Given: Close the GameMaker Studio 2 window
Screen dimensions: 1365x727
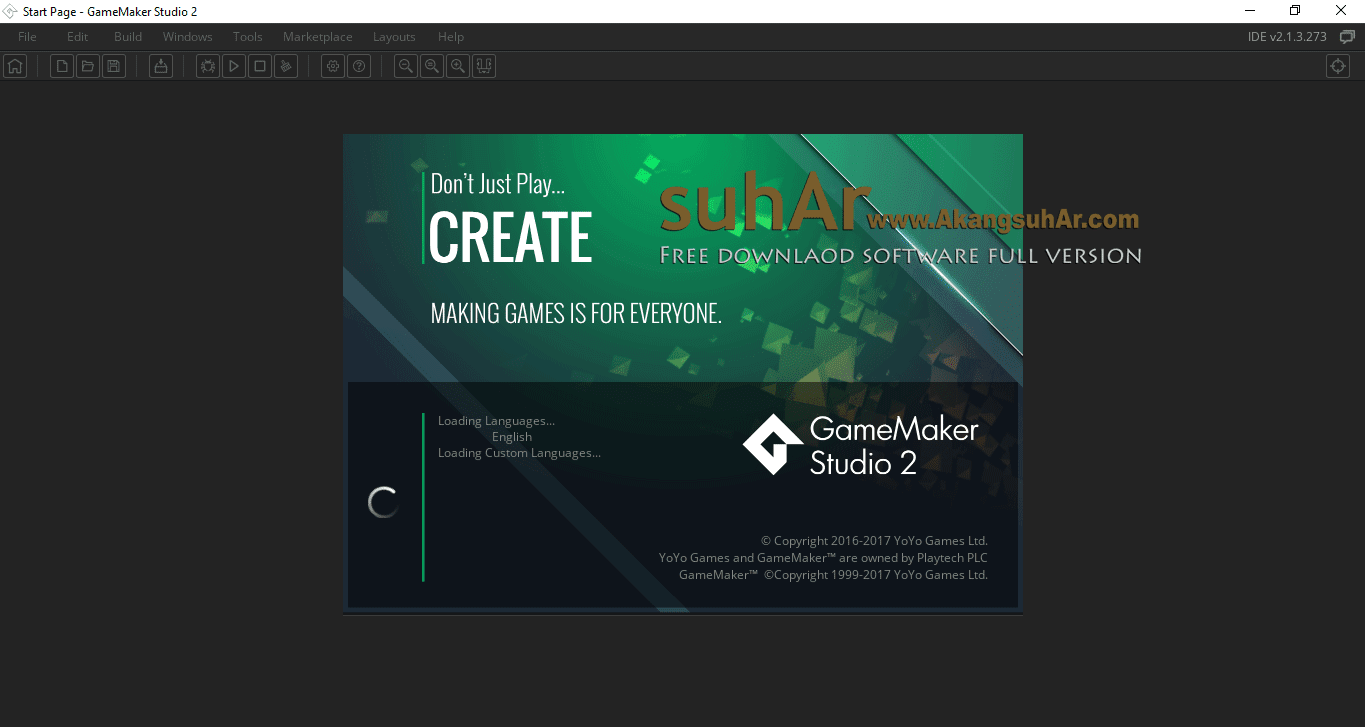Looking at the screenshot, I should [x=1341, y=11].
